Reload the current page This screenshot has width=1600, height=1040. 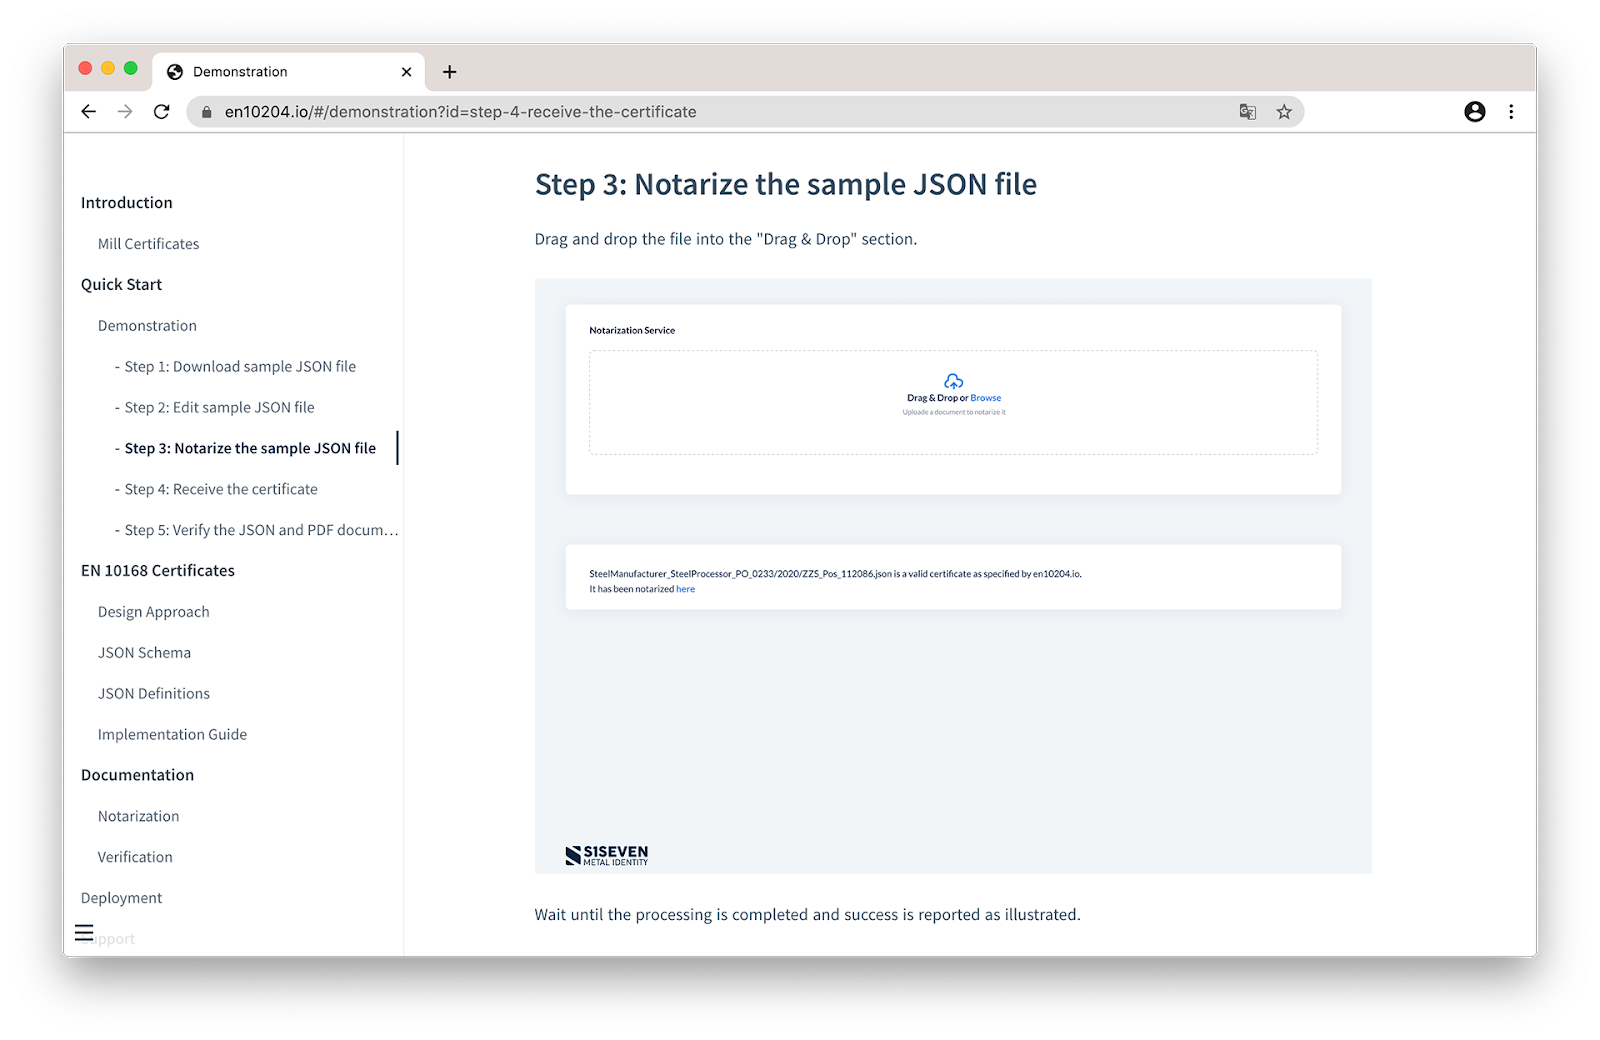(x=161, y=112)
